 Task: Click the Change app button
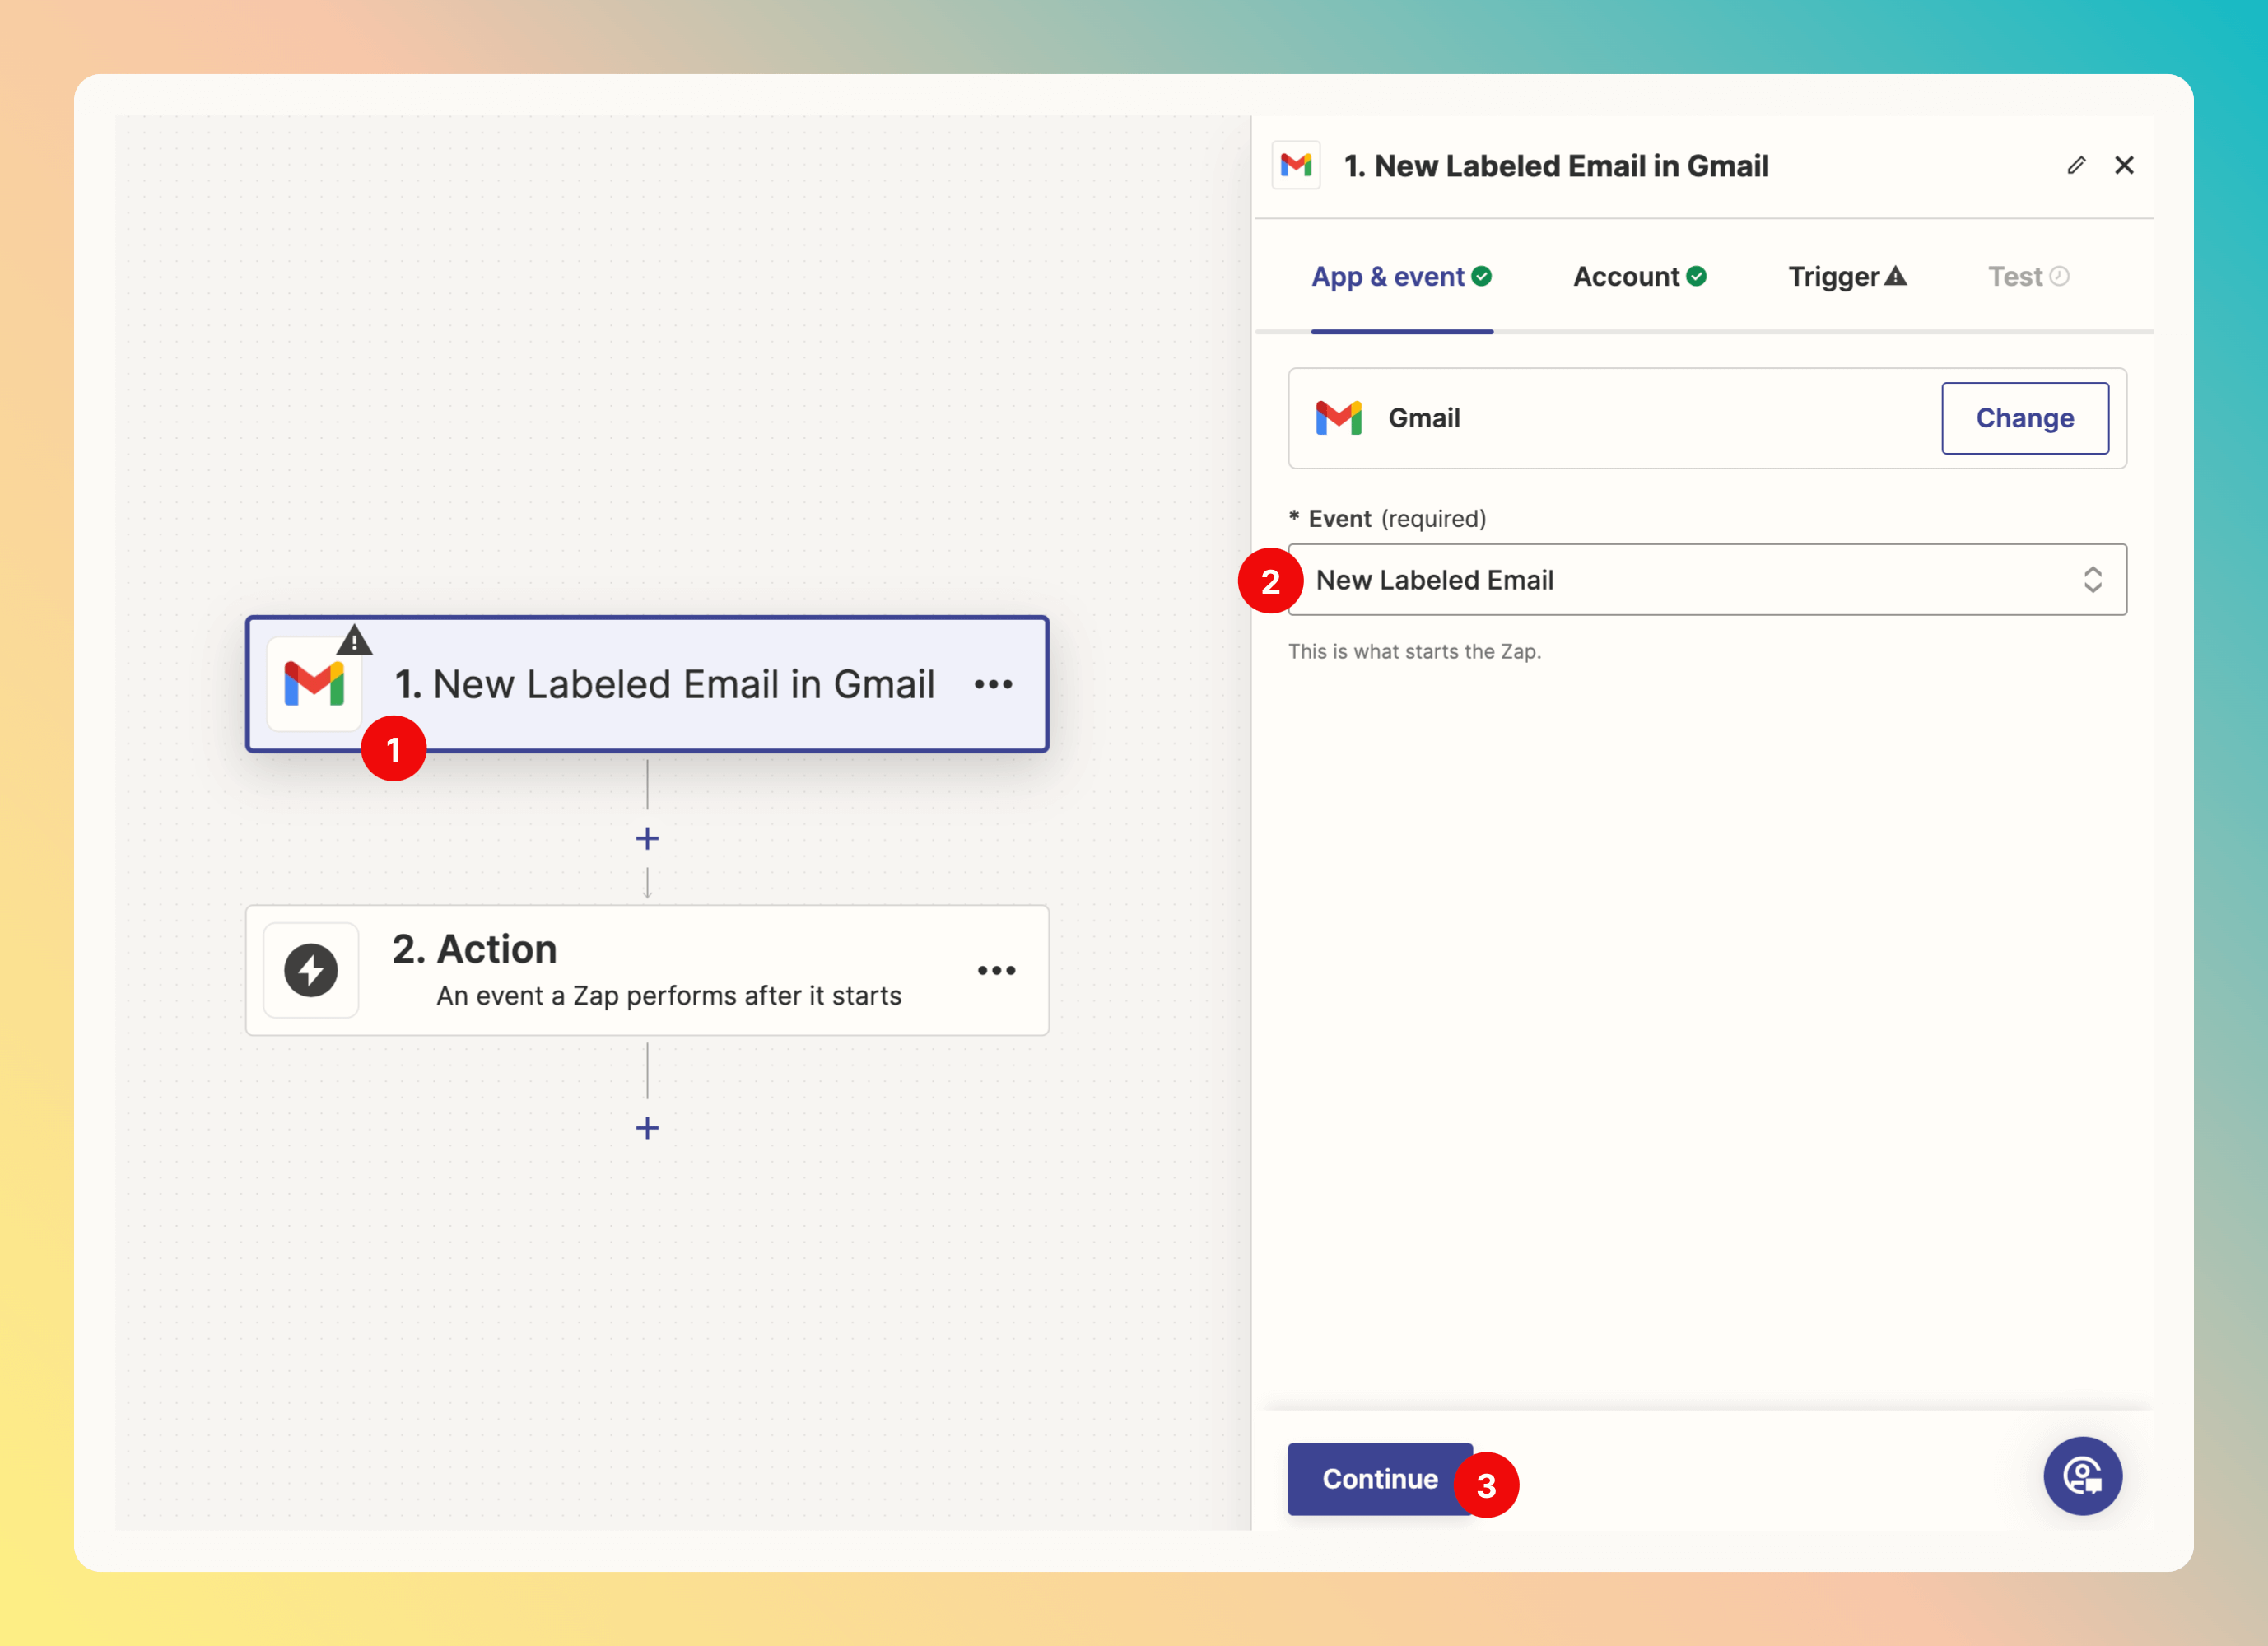click(x=2024, y=418)
